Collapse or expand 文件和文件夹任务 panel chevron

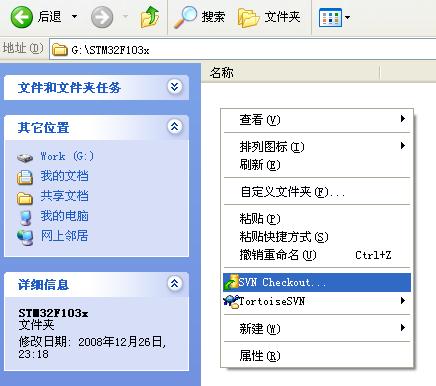[x=175, y=87]
